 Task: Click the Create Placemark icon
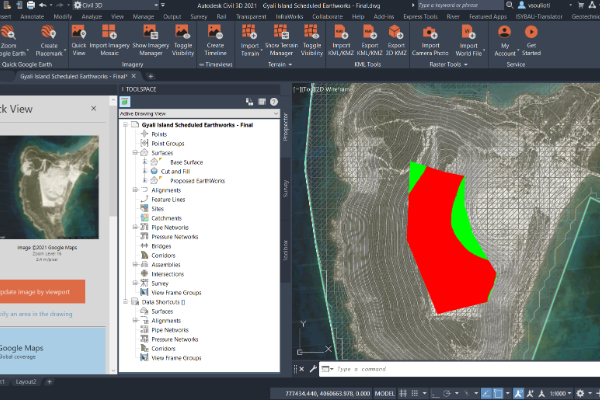(x=45, y=33)
